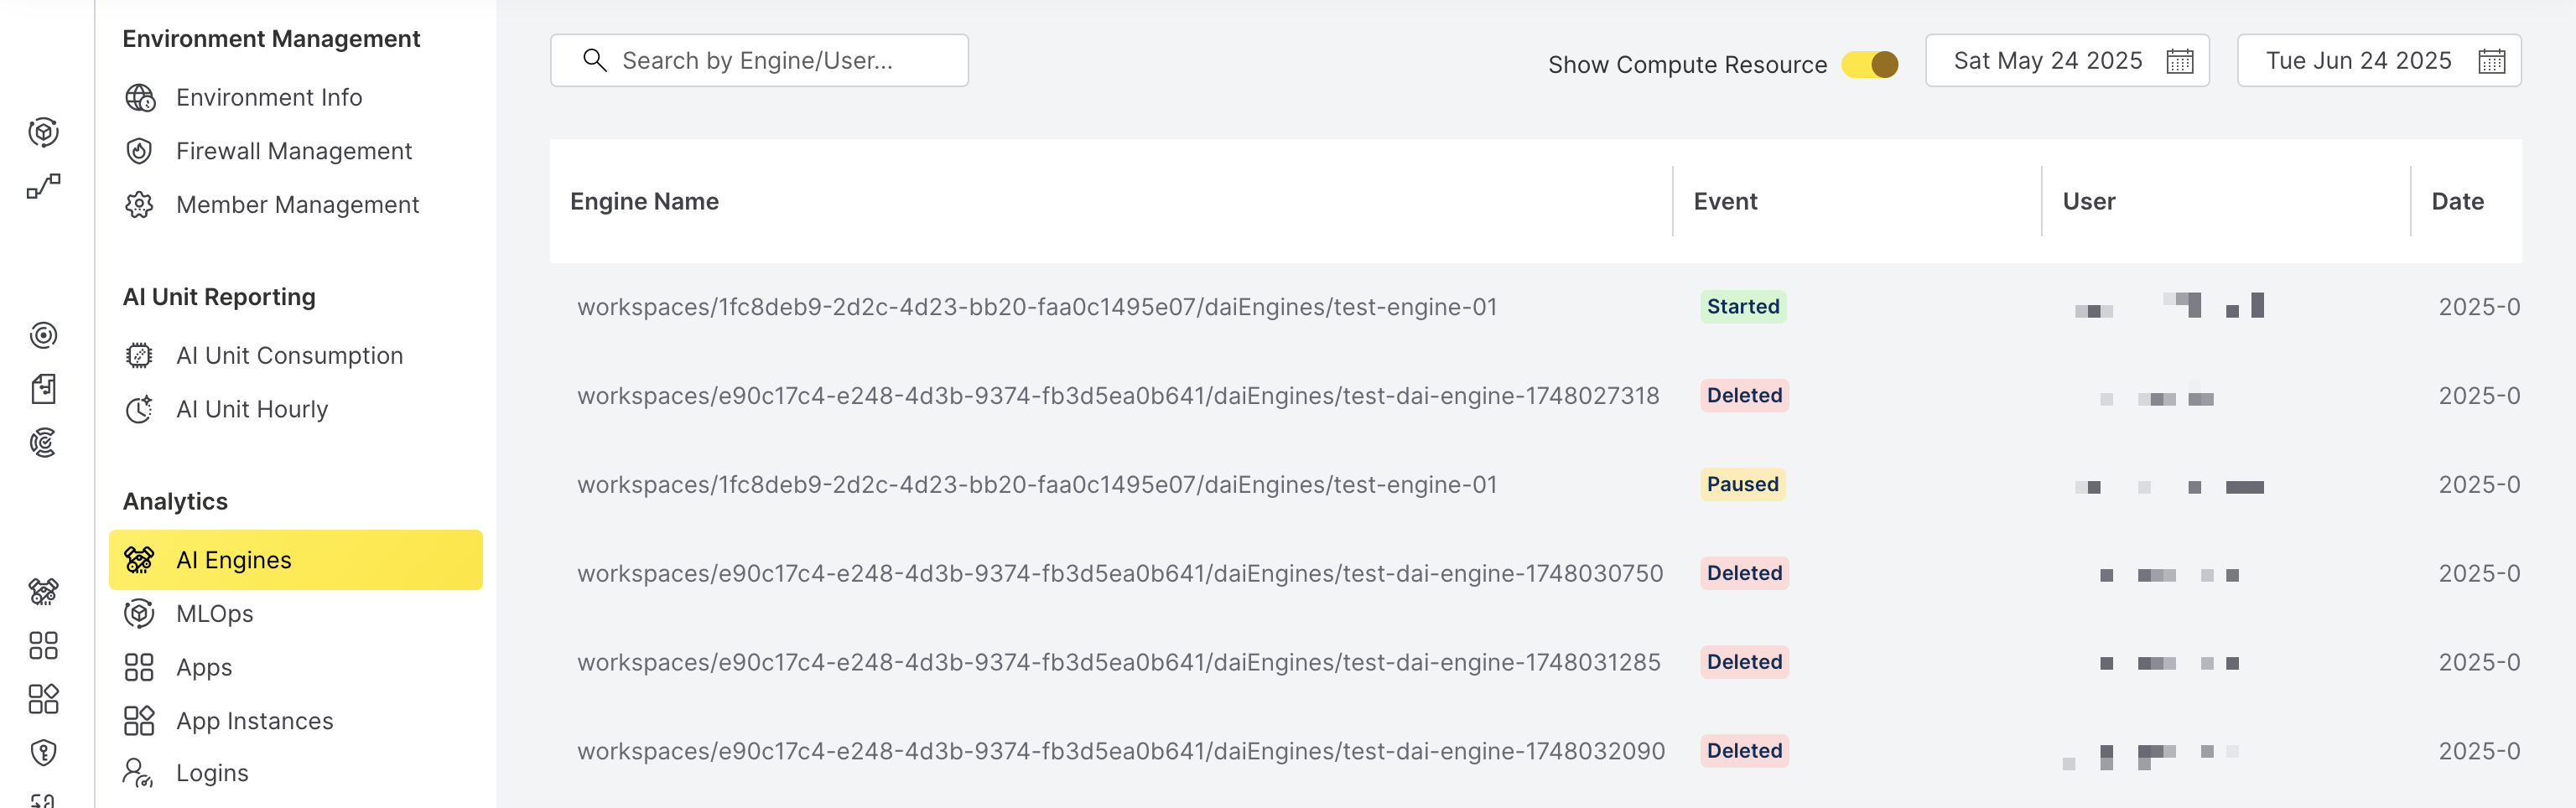2576x808 pixels.
Task: Click the Member Management gear icon
Action: click(x=139, y=204)
